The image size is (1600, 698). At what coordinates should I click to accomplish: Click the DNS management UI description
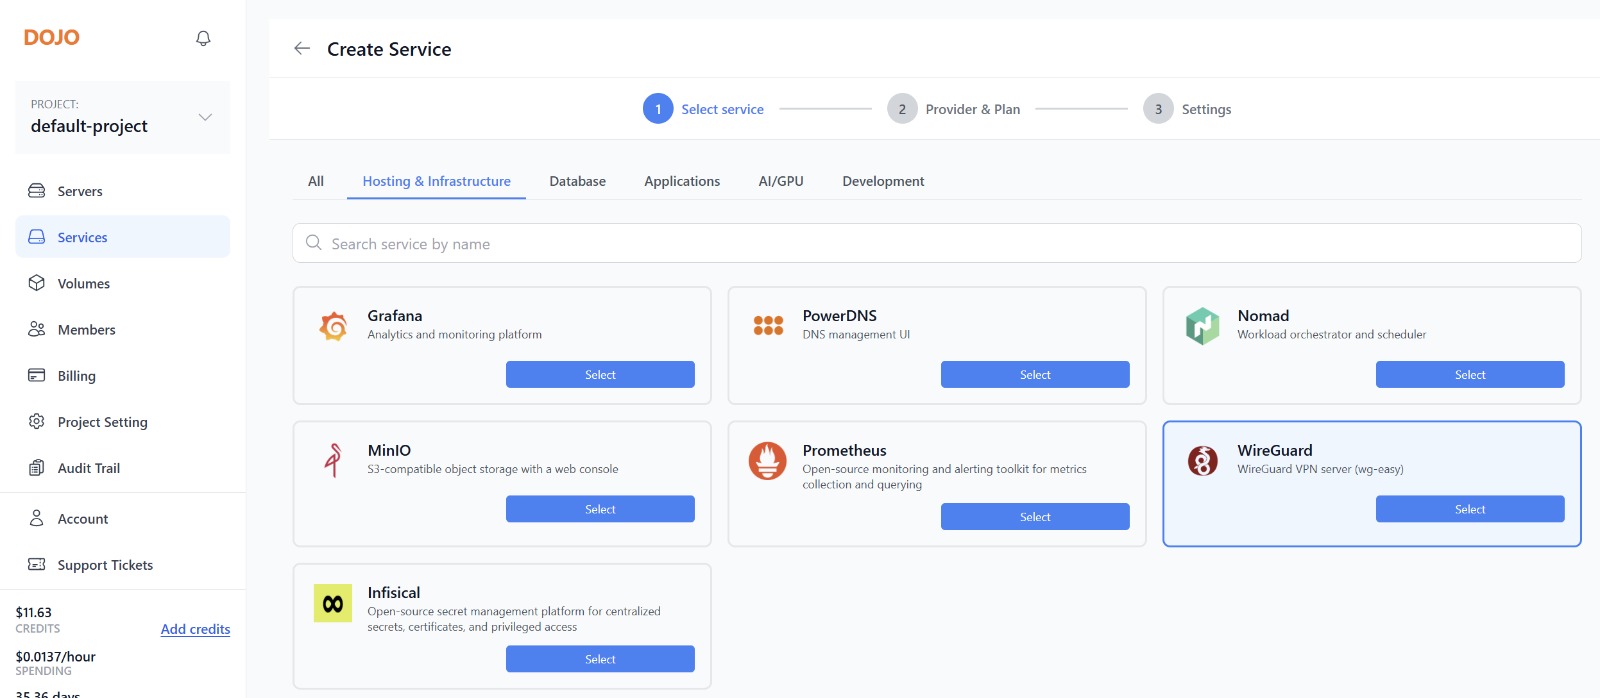click(856, 334)
